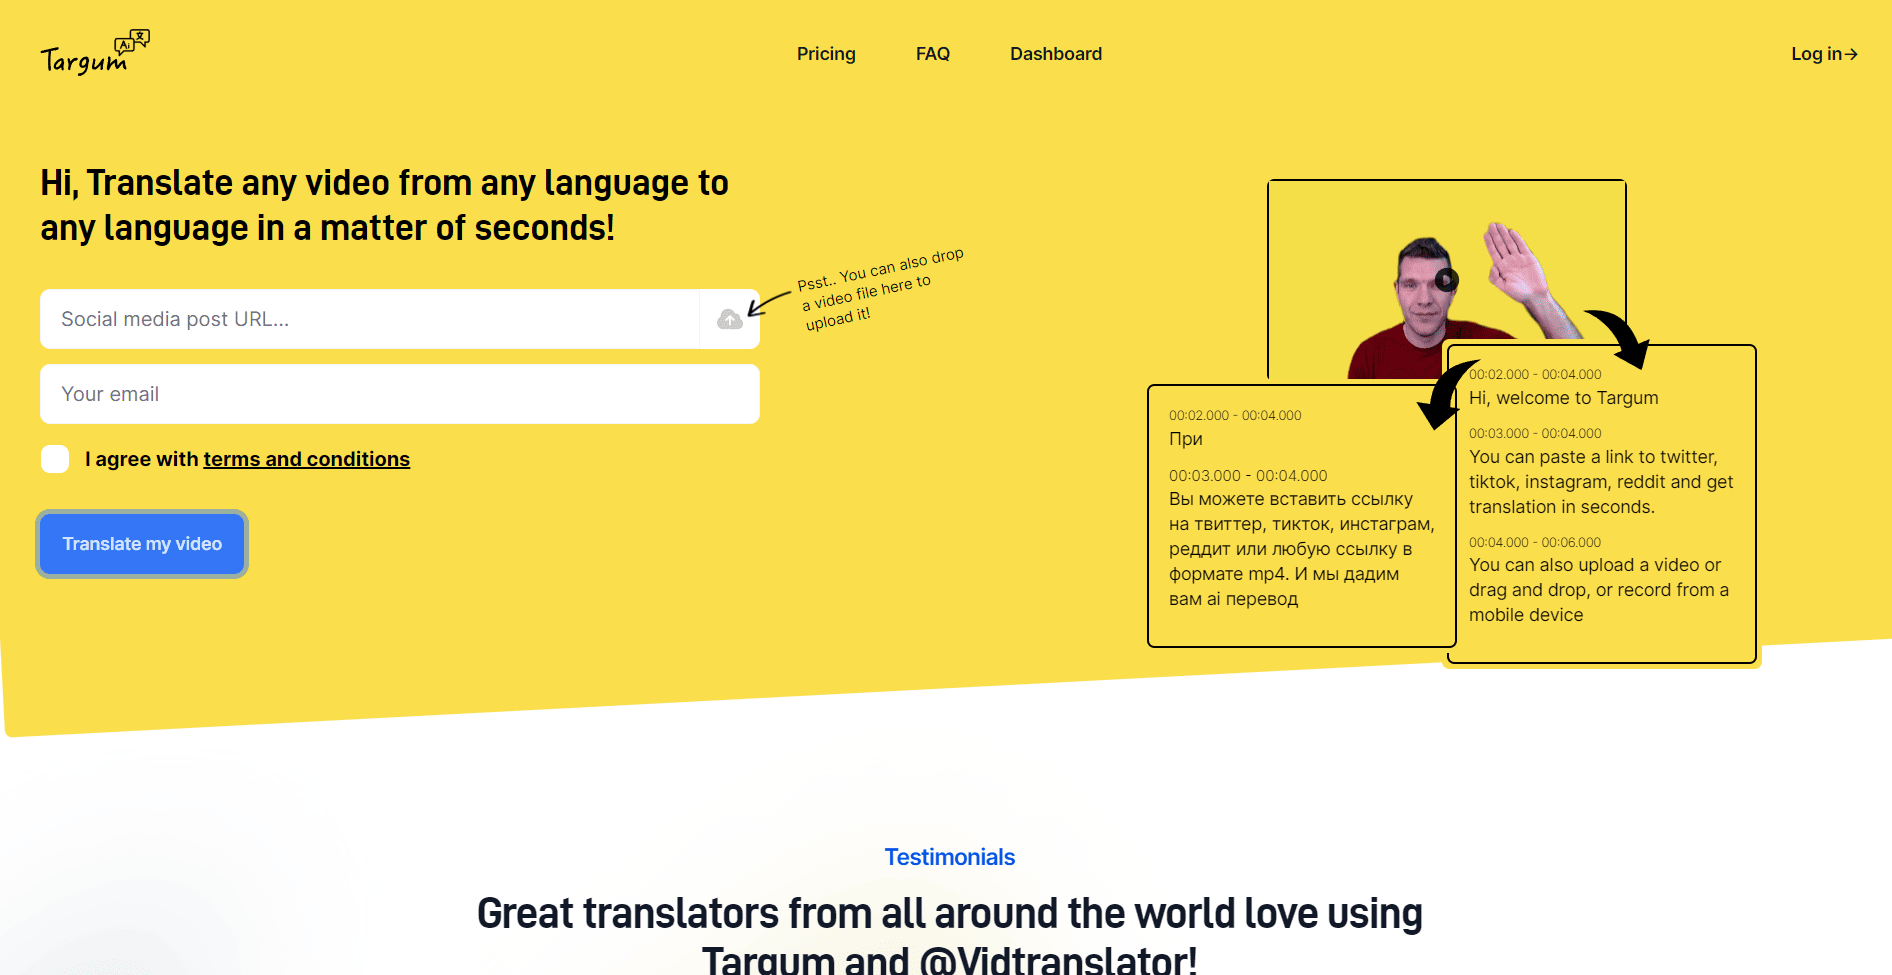Viewport: 1892px width, 975px height.
Task: Open the Pricing page
Action: 825,53
